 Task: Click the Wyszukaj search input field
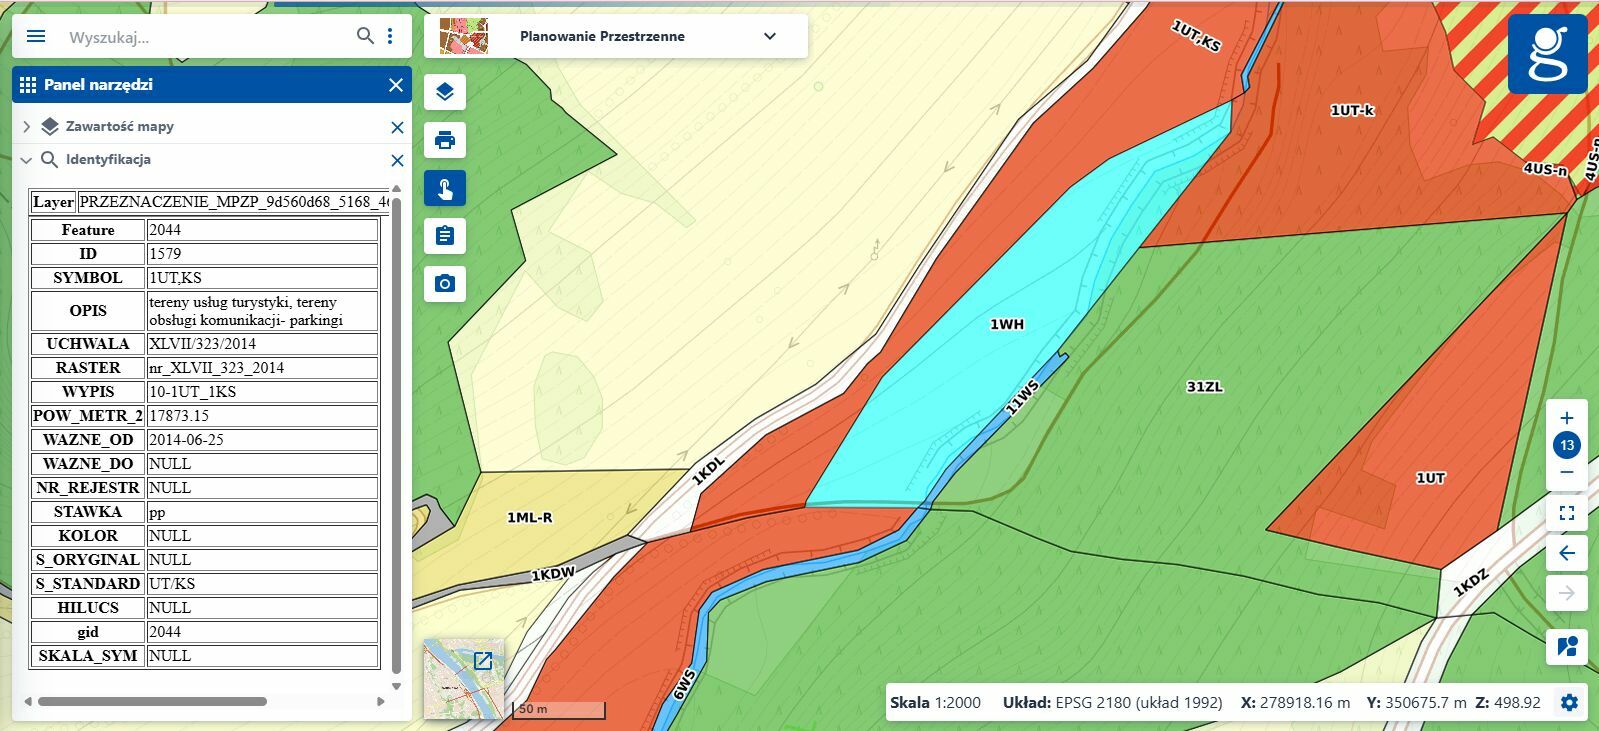(x=200, y=37)
